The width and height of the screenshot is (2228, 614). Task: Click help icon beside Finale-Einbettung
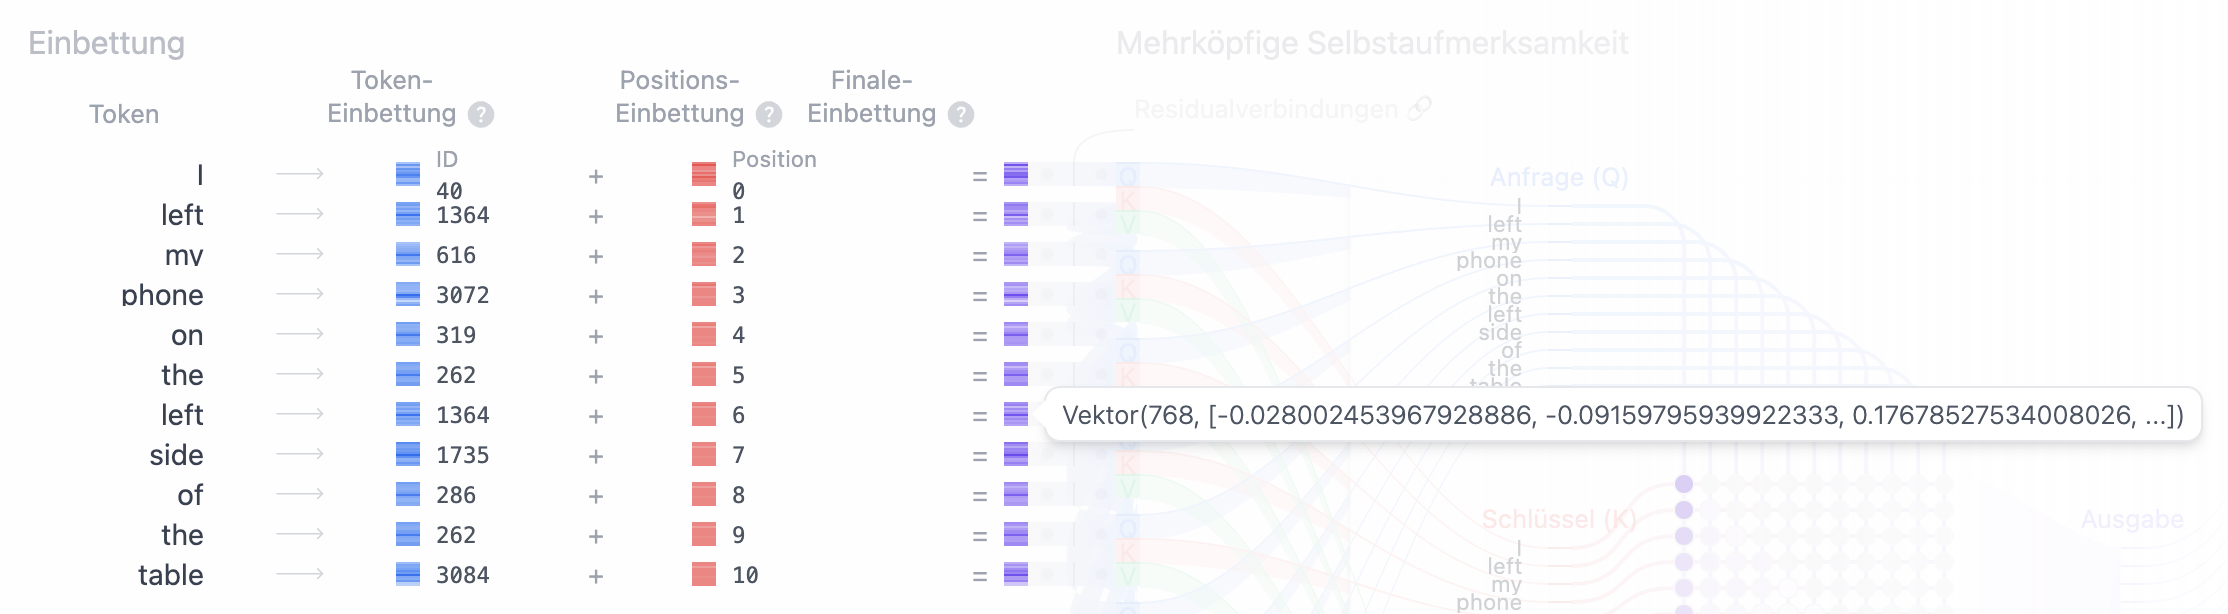(x=961, y=115)
